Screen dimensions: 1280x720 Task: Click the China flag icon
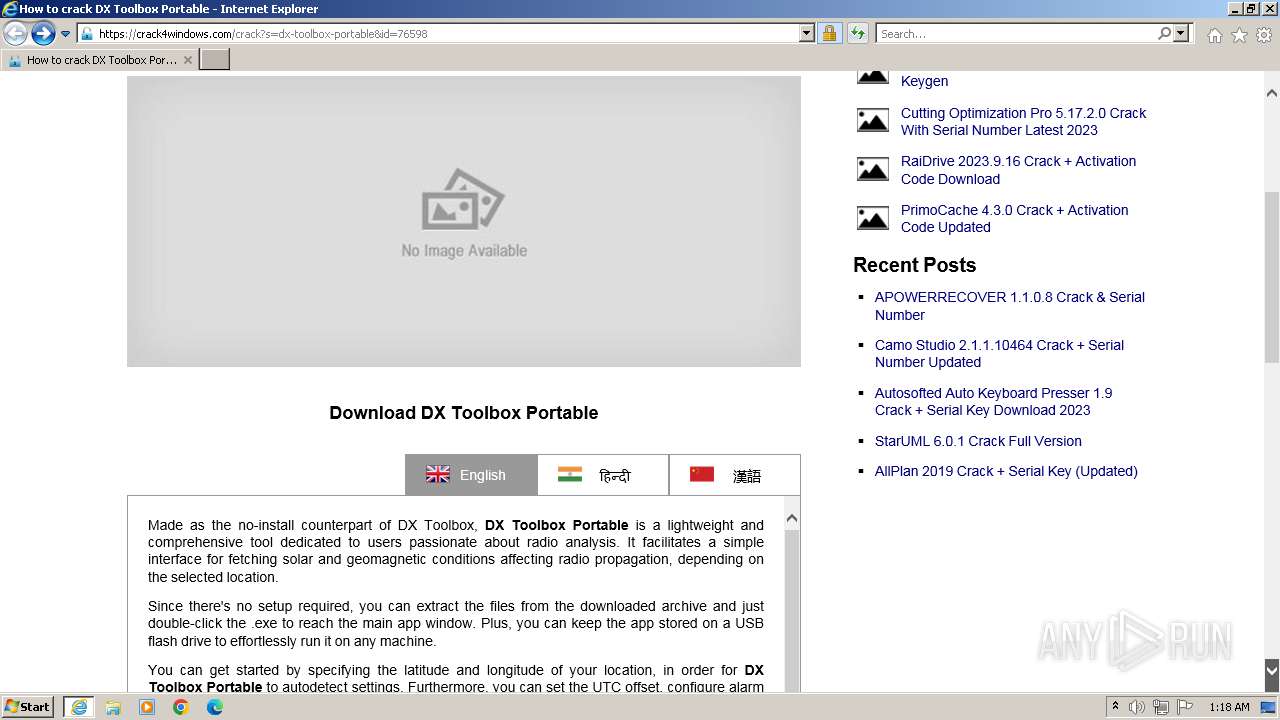tap(702, 474)
